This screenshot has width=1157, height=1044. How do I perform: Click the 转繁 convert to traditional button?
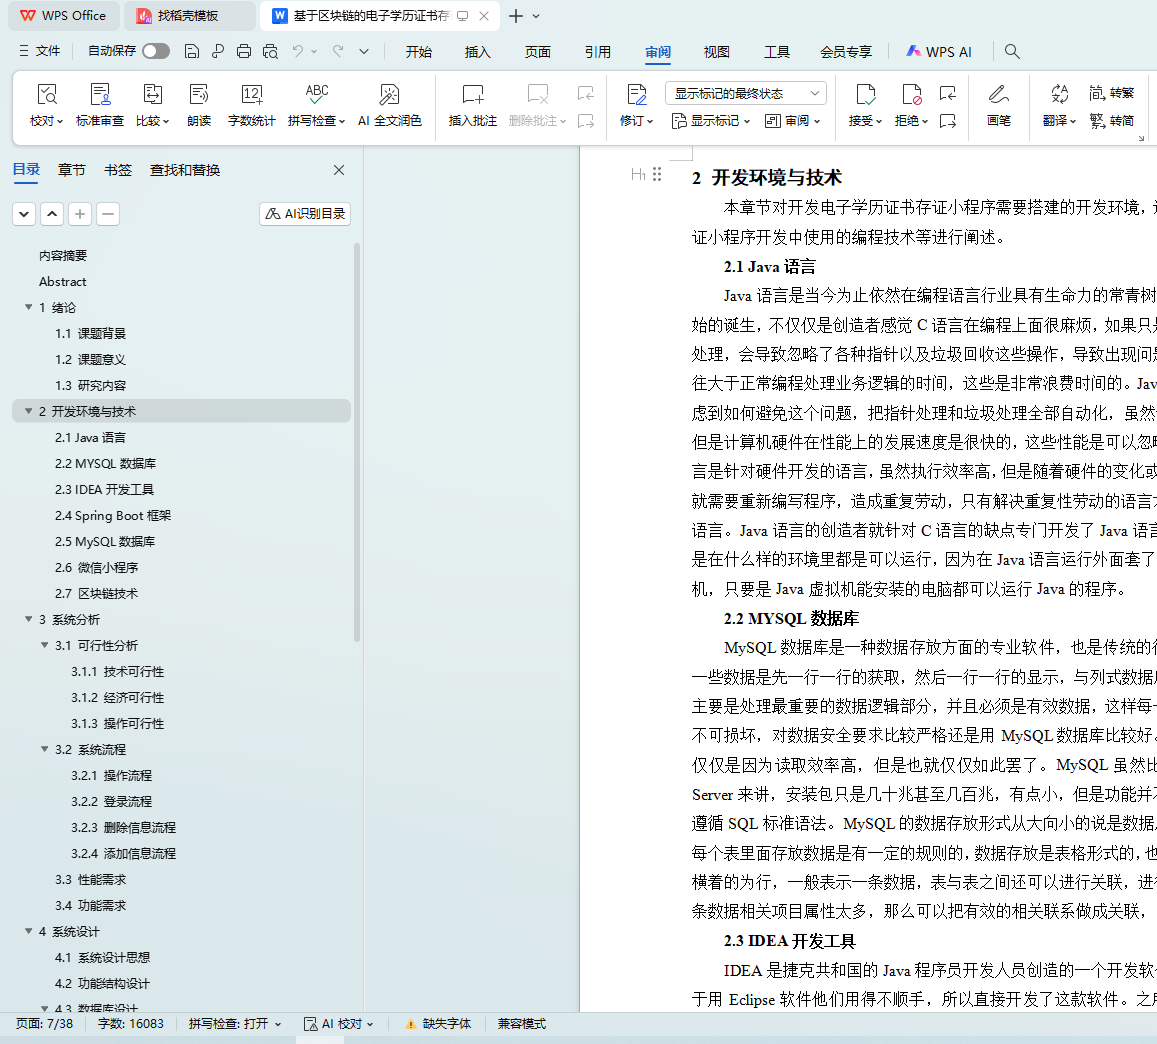(1111, 93)
